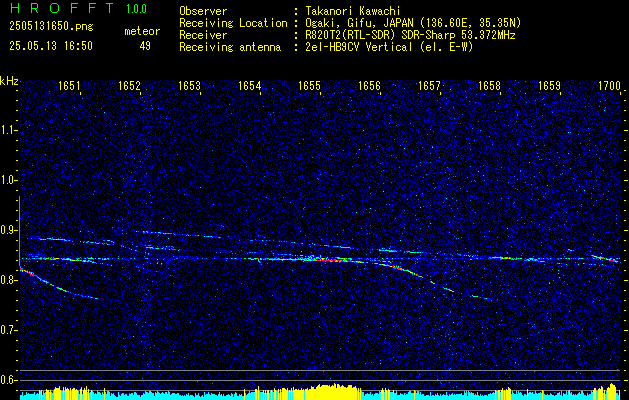Click the Receiver label
This screenshot has height=400, width=629.
(203, 35)
